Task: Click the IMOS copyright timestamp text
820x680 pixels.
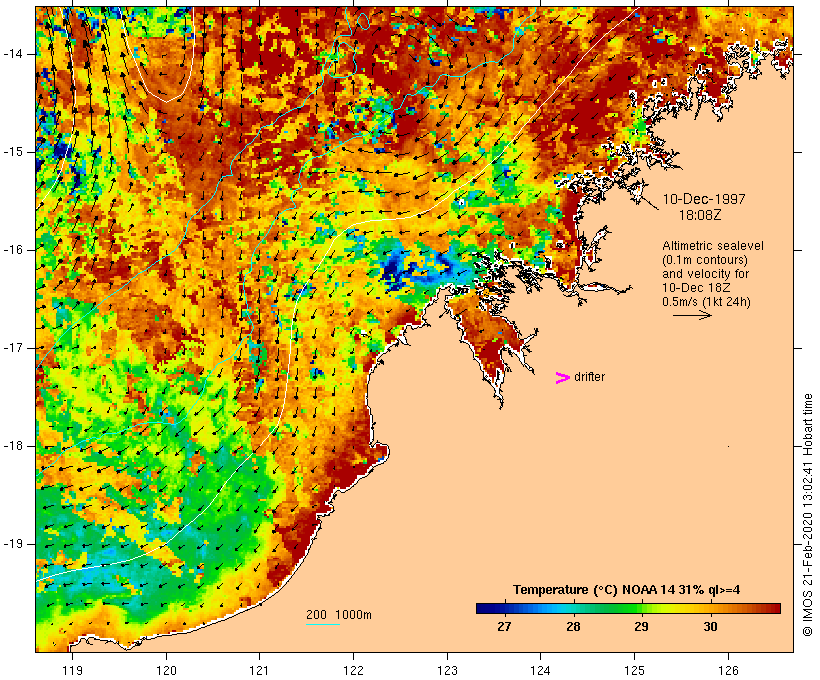Action: [808, 515]
